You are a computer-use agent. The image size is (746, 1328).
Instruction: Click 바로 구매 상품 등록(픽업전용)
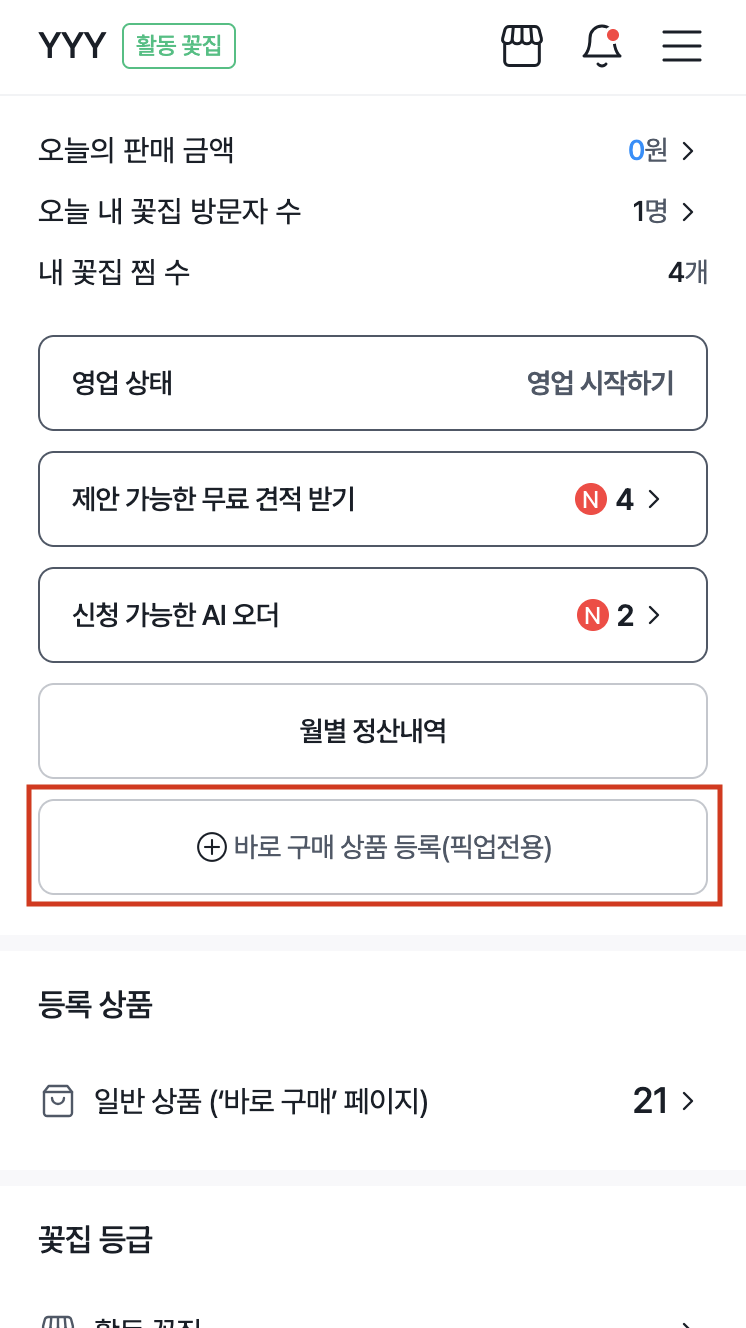coord(373,847)
